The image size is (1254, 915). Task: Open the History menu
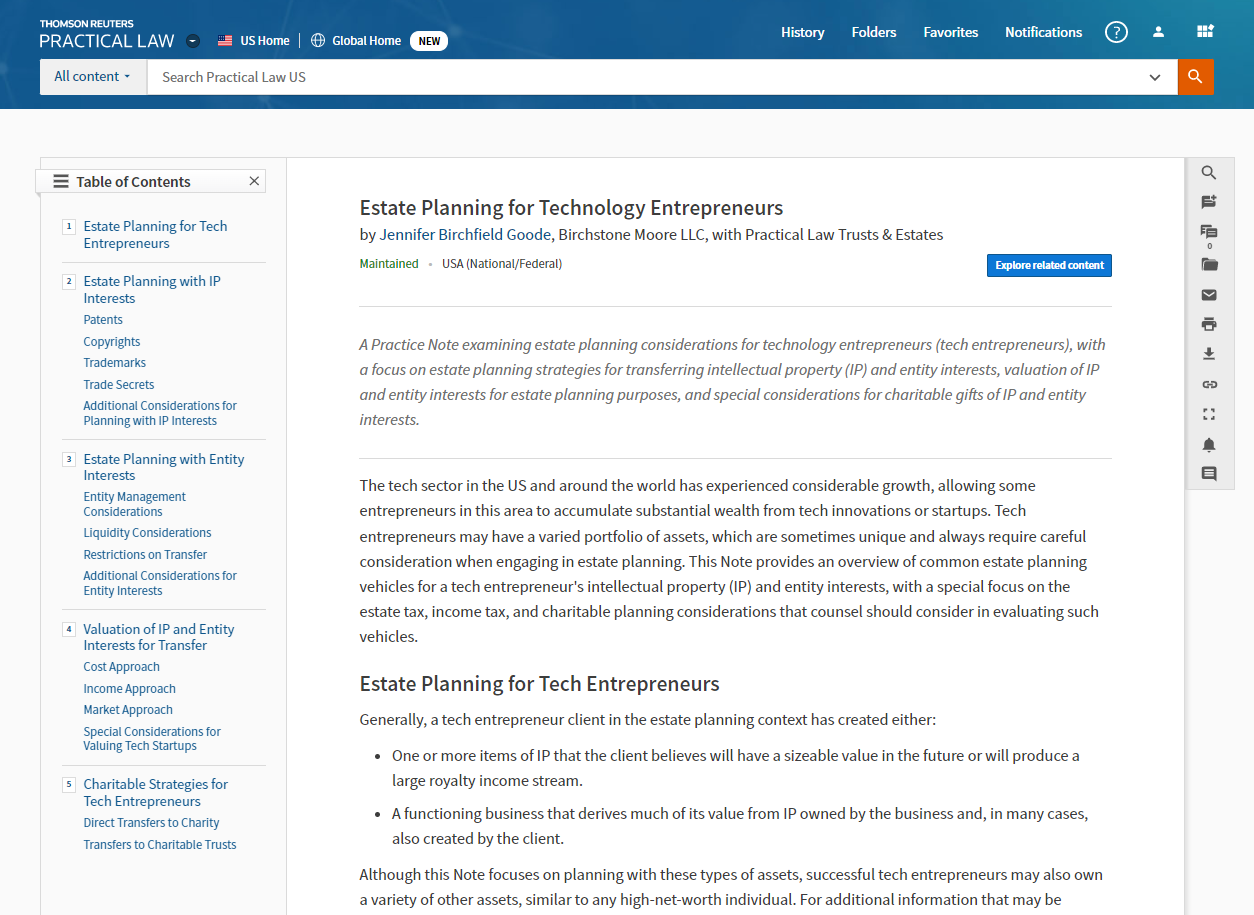pyautogui.click(x=802, y=32)
